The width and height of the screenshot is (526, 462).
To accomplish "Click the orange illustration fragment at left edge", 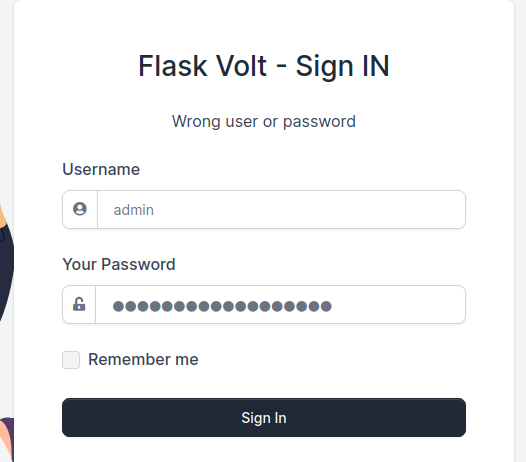I will [3, 216].
